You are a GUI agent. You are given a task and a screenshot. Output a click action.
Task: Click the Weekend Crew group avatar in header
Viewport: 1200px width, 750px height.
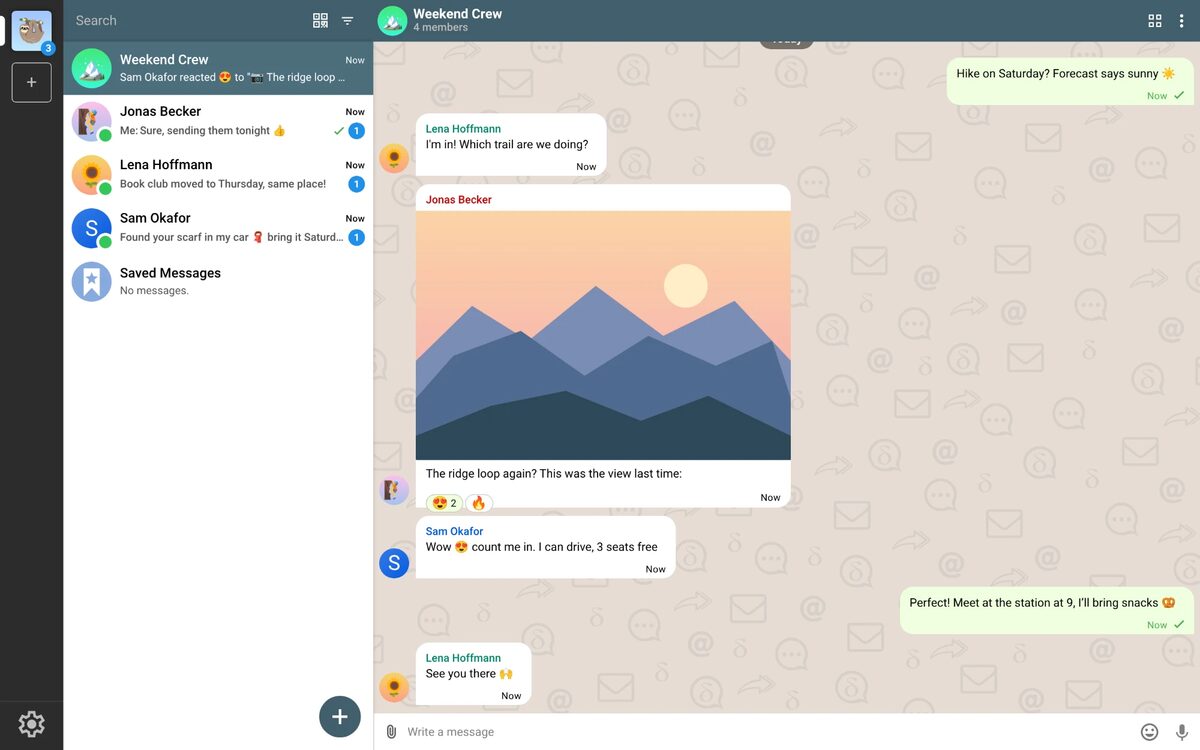coord(392,20)
